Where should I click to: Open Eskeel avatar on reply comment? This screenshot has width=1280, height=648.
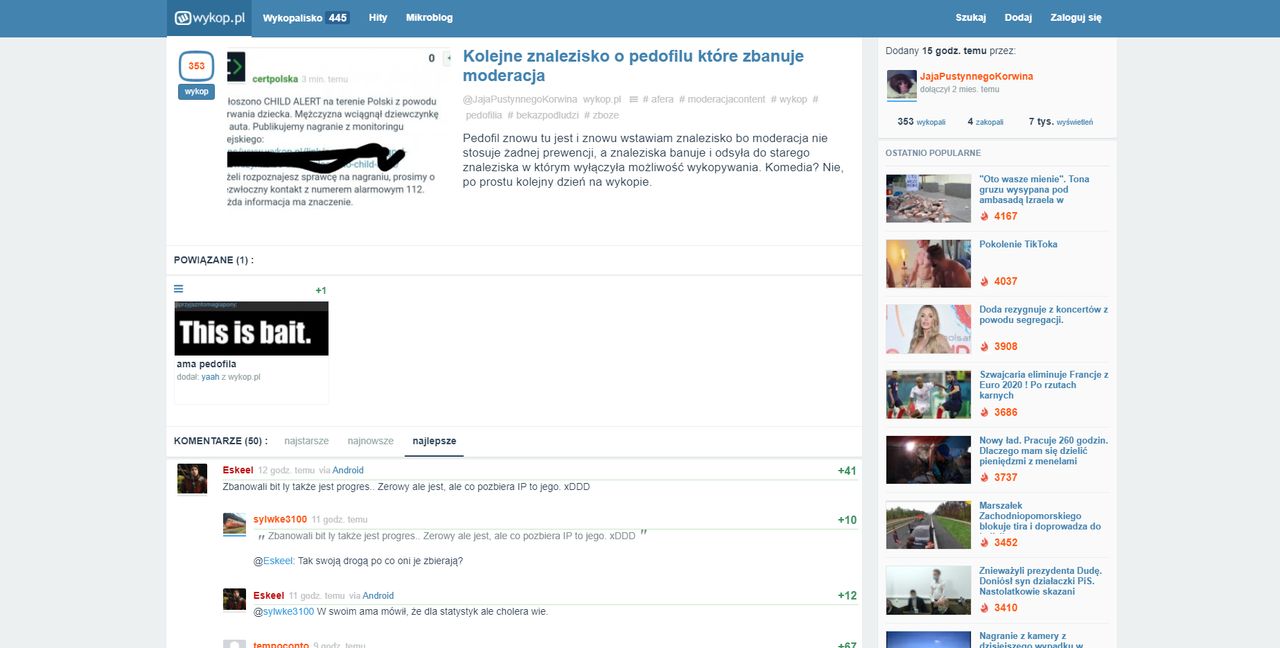234,599
